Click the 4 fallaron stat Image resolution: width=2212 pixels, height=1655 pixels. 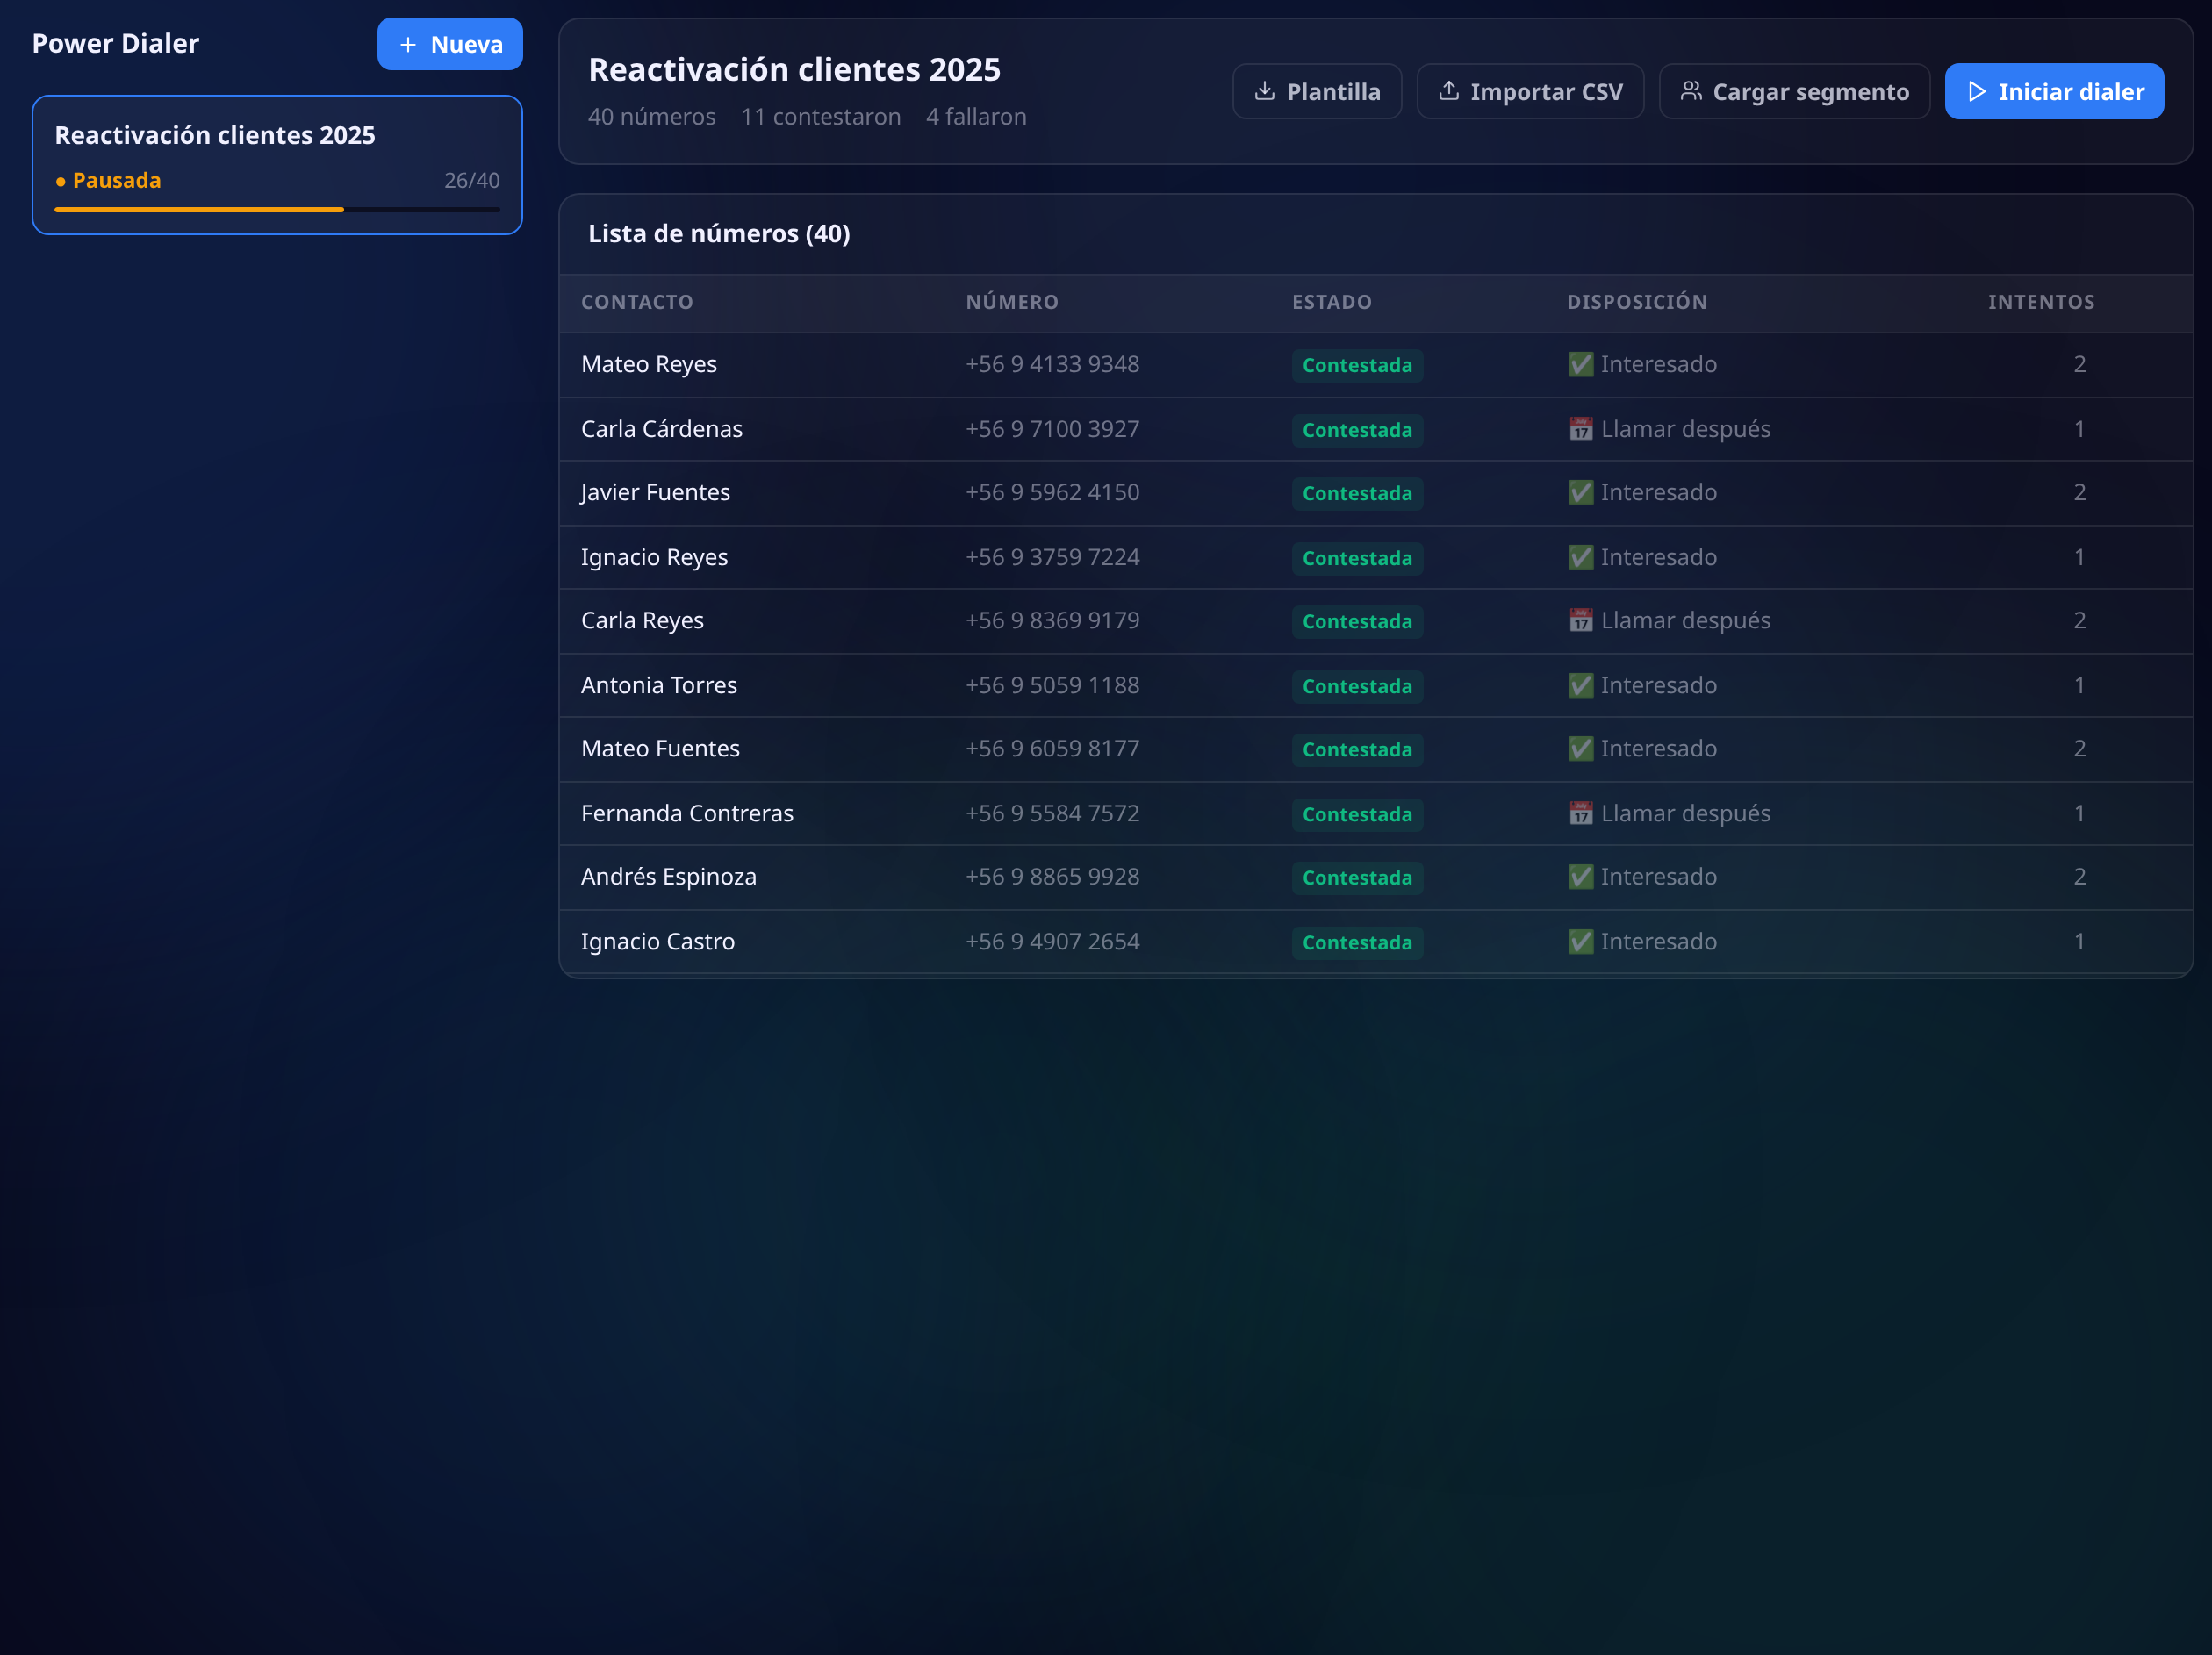tap(975, 117)
